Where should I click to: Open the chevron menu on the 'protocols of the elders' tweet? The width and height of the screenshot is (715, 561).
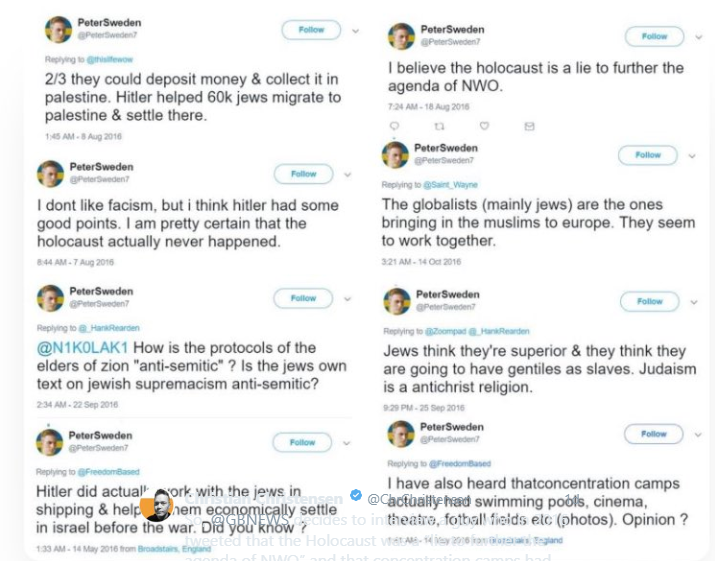pos(348,298)
